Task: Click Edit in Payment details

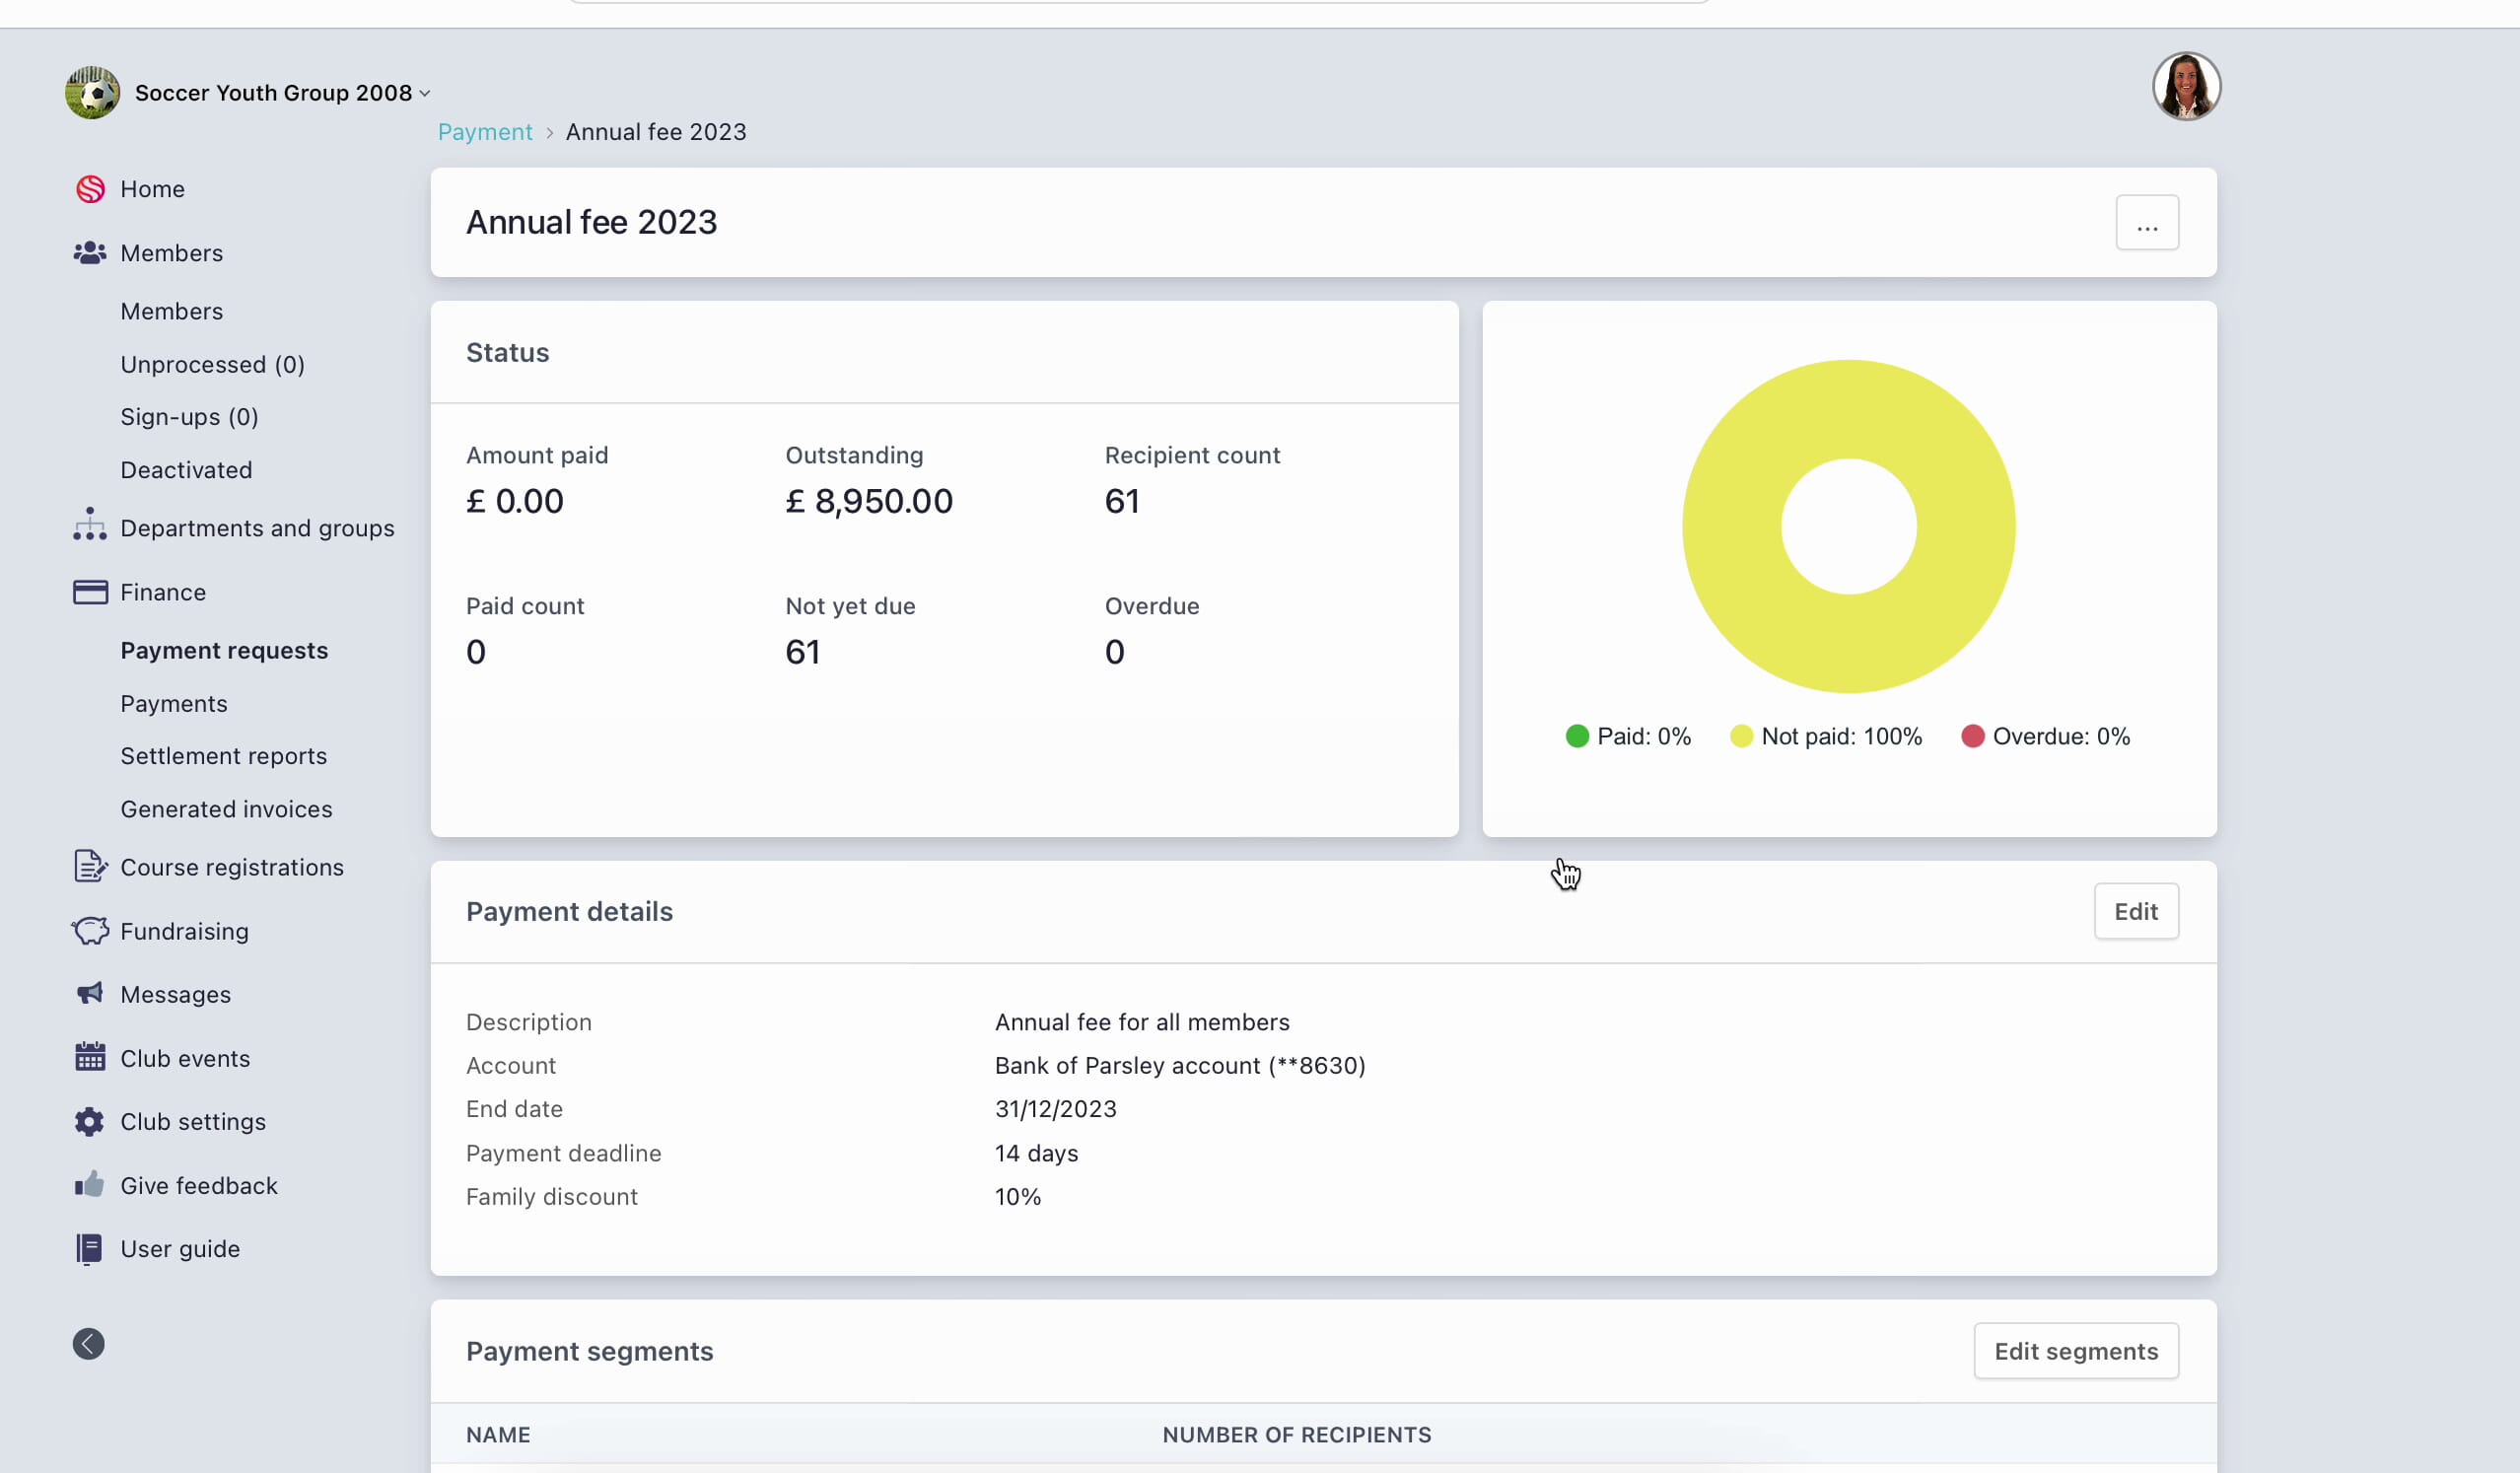Action: point(2135,911)
